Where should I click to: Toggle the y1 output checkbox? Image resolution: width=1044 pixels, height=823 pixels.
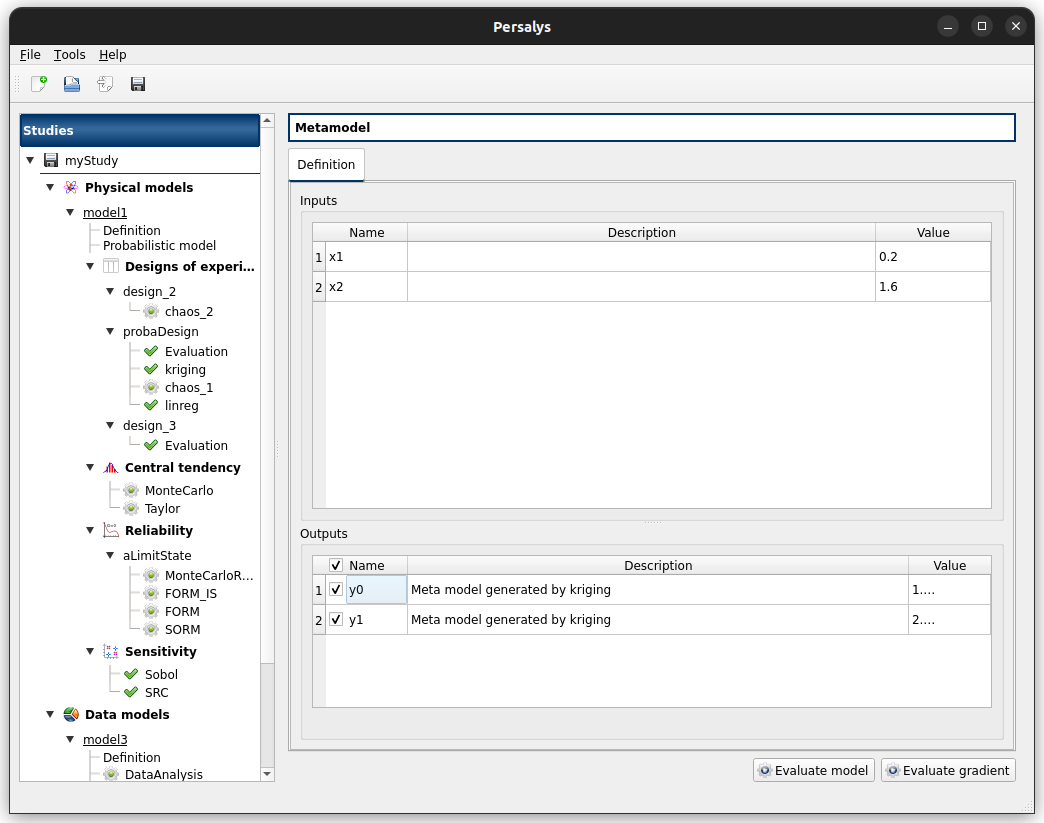[336, 620]
